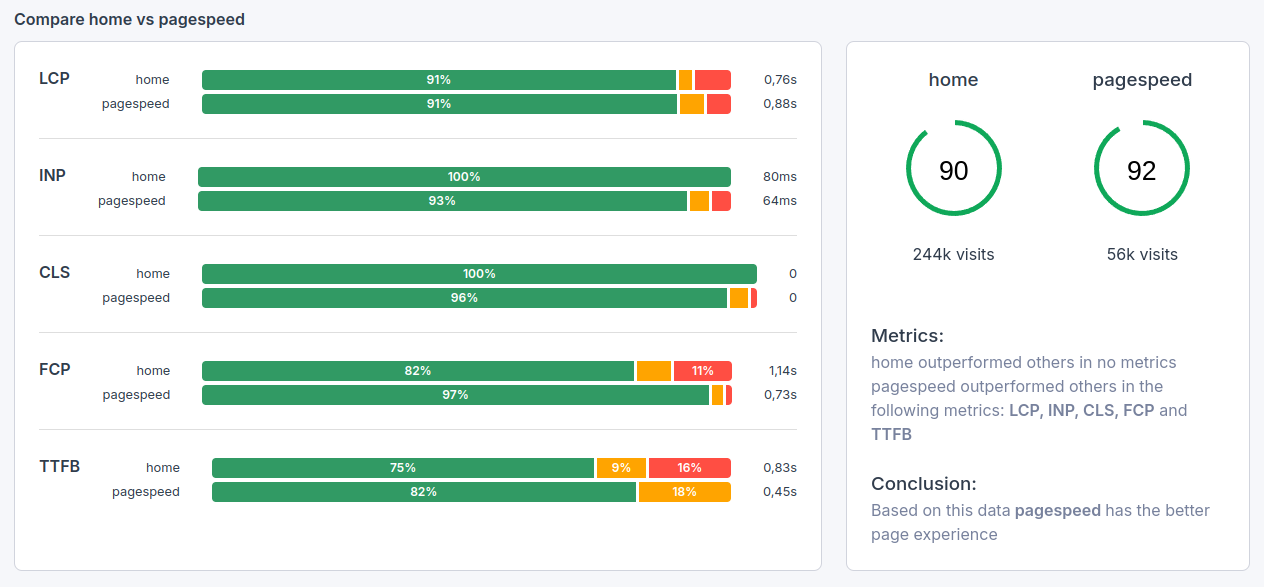Select the LCP metric label
This screenshot has height=587, width=1264.
coord(55,78)
